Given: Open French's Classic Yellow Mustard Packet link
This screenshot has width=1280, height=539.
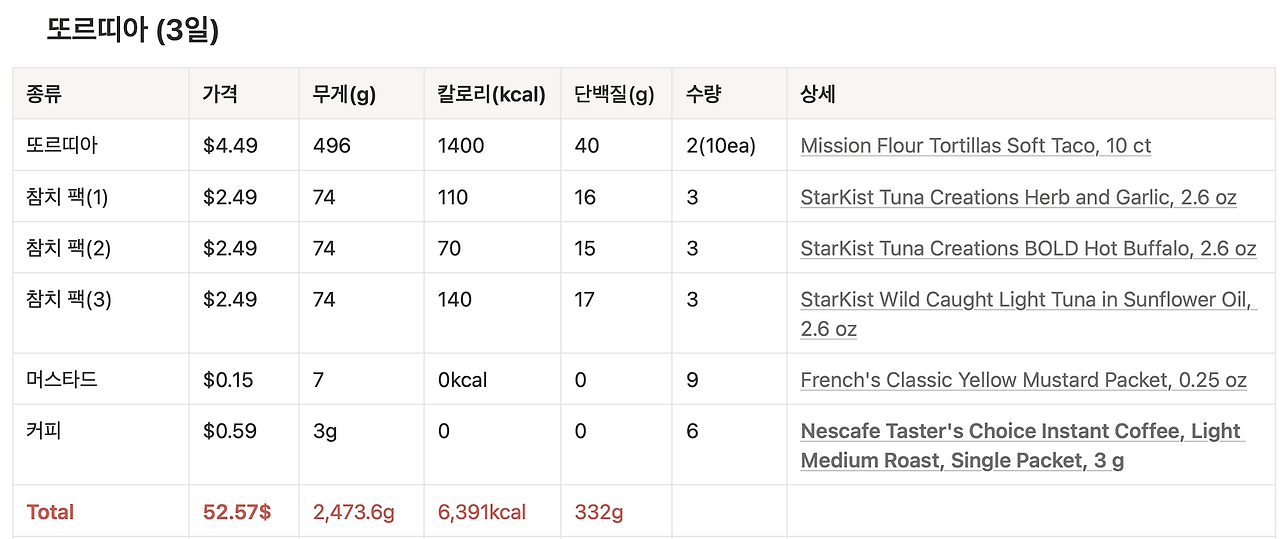Looking at the screenshot, I should [x=1023, y=380].
